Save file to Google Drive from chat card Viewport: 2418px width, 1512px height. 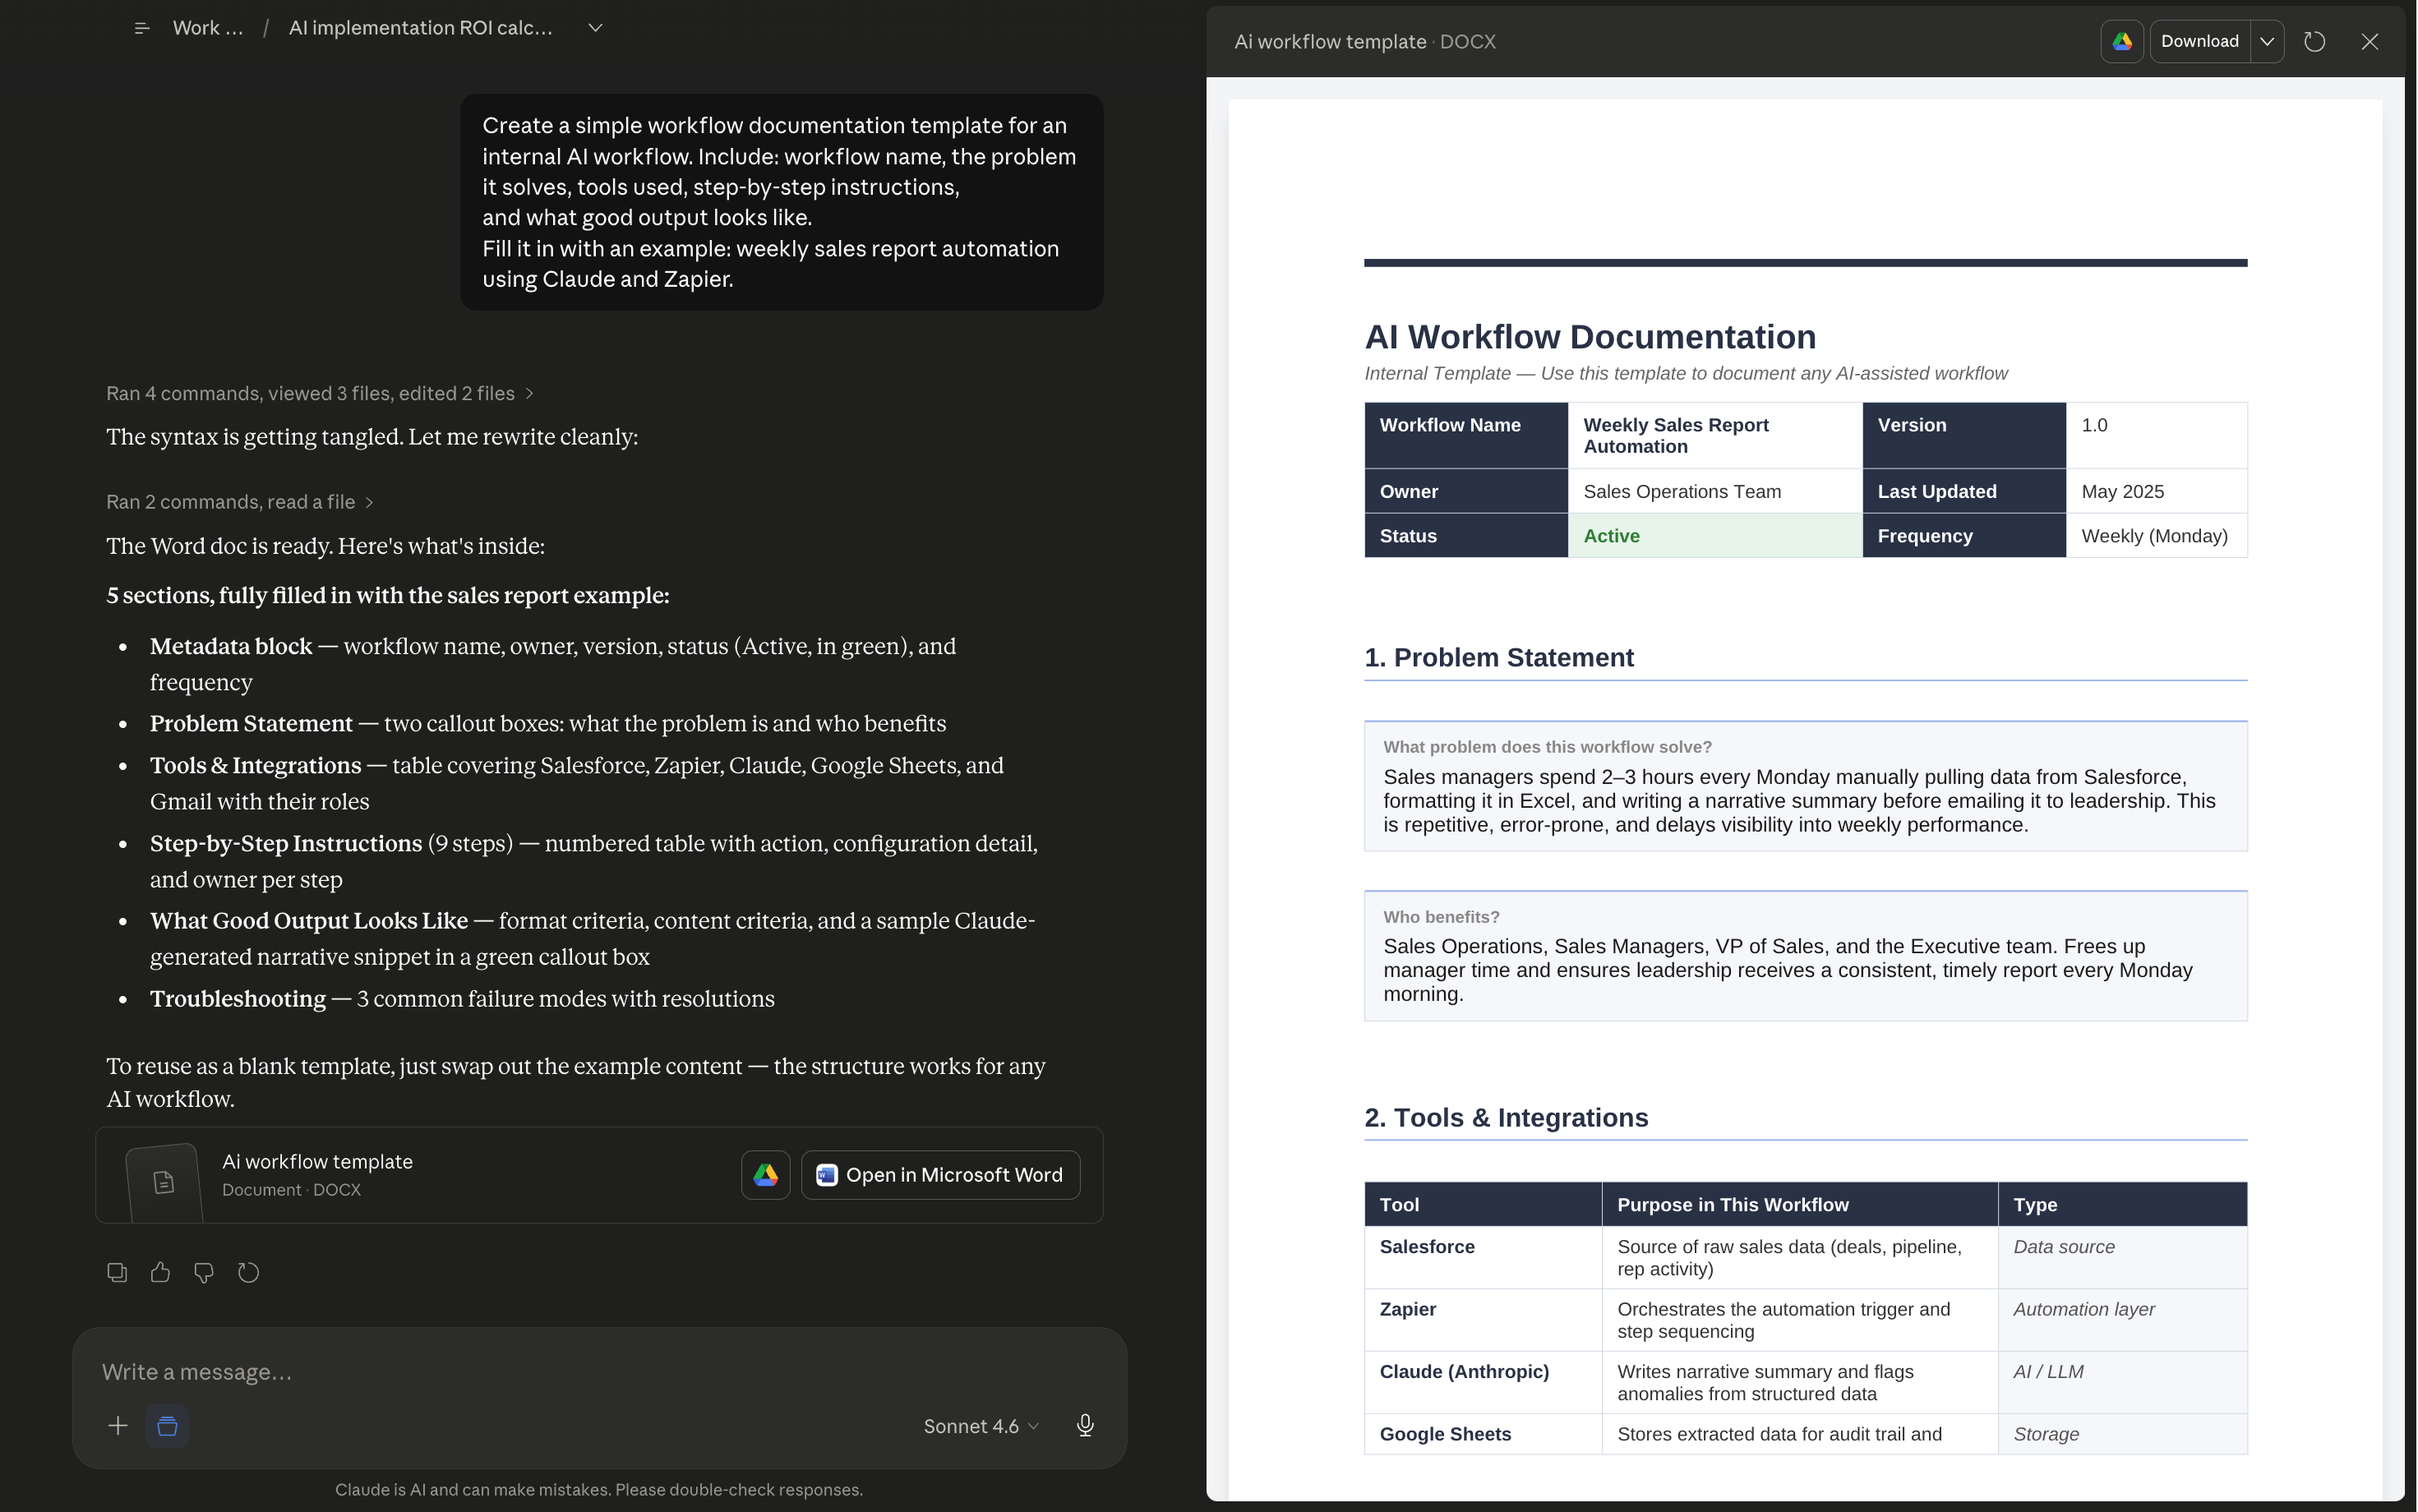(766, 1175)
